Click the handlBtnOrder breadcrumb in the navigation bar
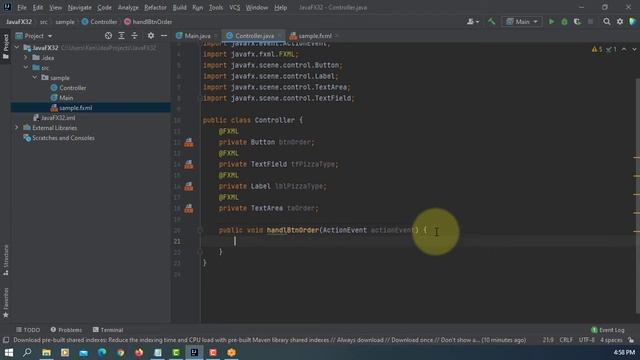Image resolution: width=640 pixels, height=360 pixels. (148, 22)
